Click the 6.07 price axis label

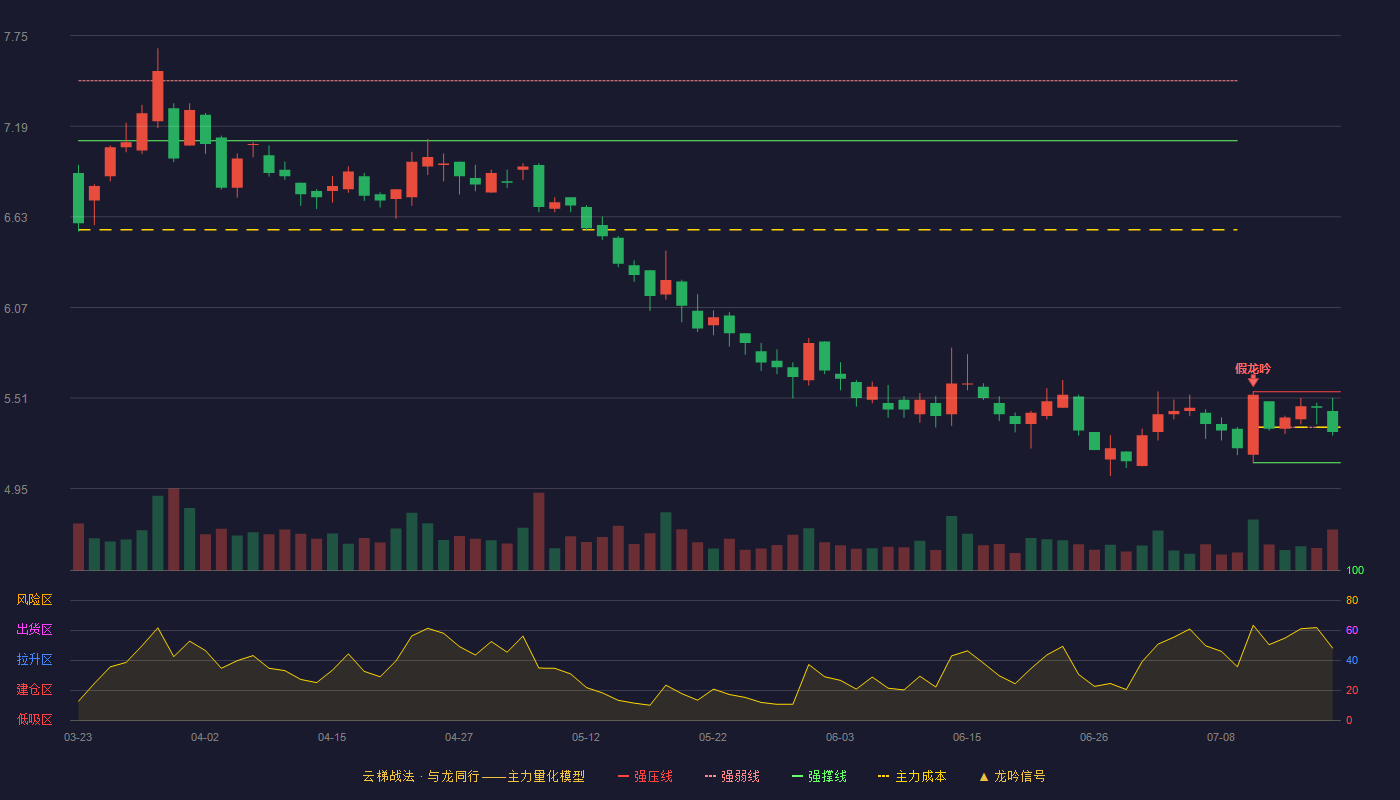pyautogui.click(x=16, y=309)
